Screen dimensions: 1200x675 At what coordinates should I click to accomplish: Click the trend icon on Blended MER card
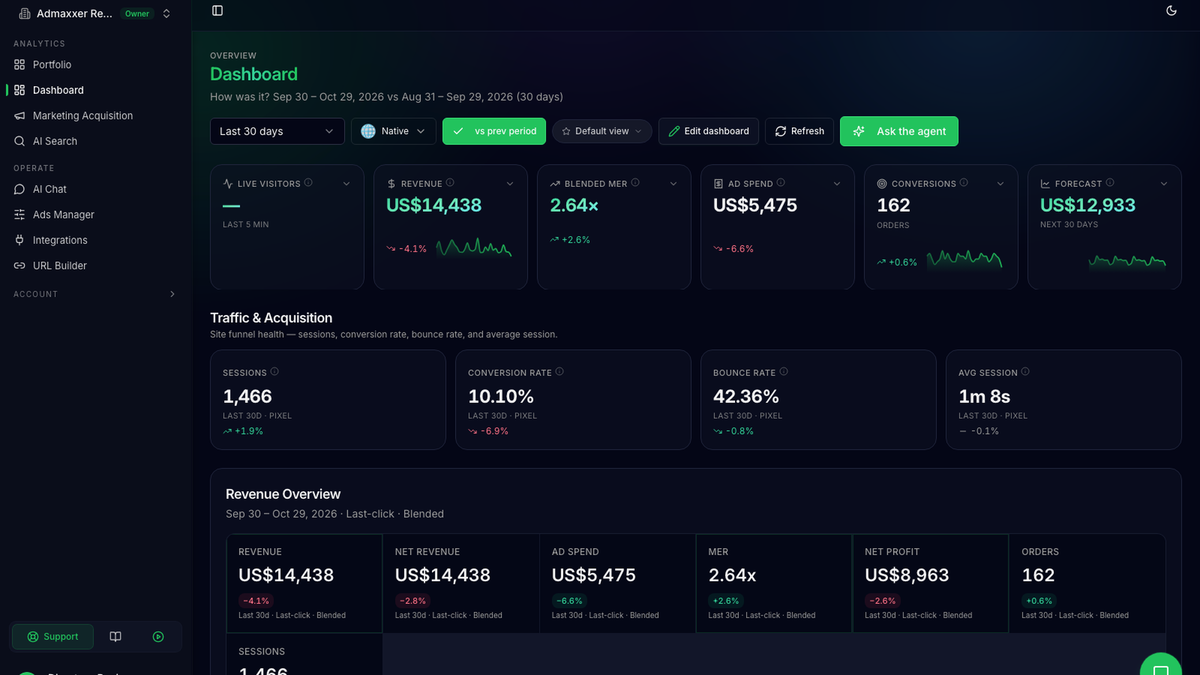tap(555, 184)
